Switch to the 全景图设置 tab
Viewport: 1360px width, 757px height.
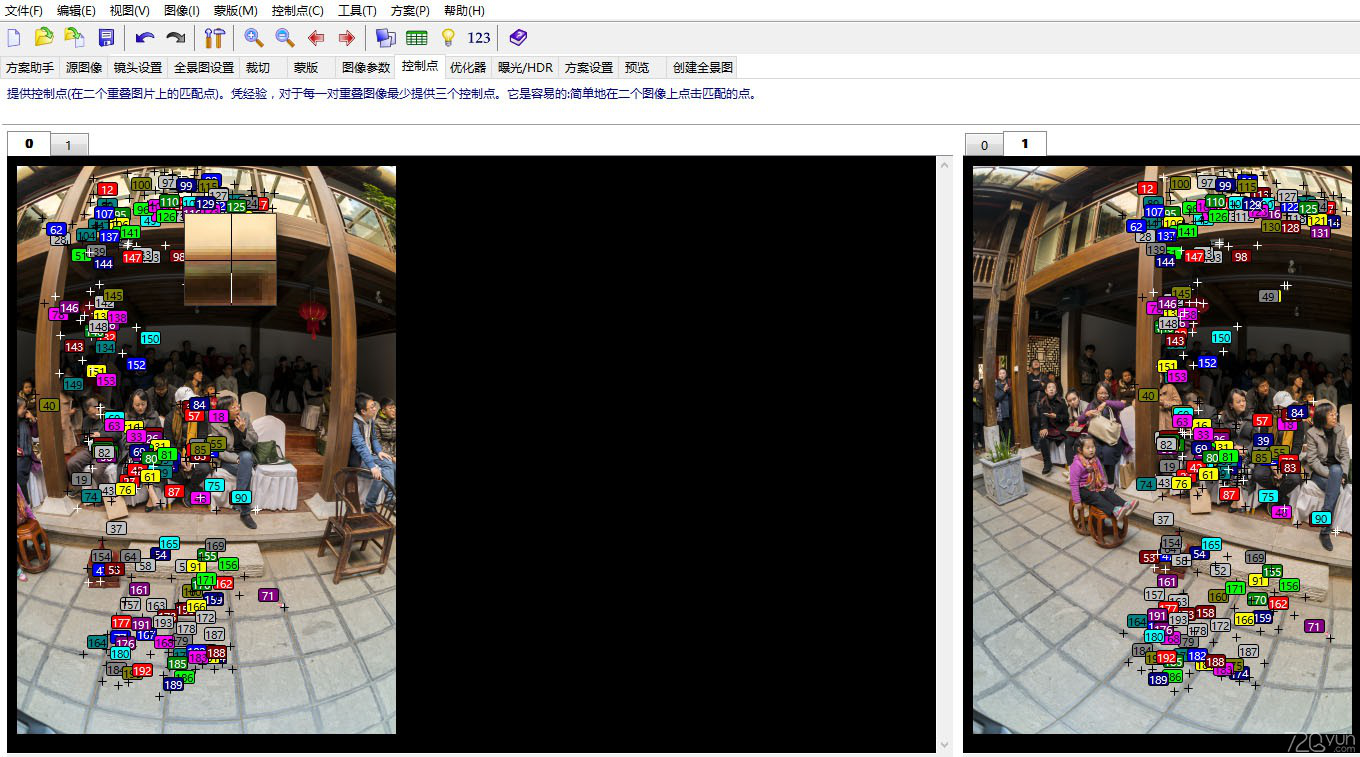(x=204, y=68)
